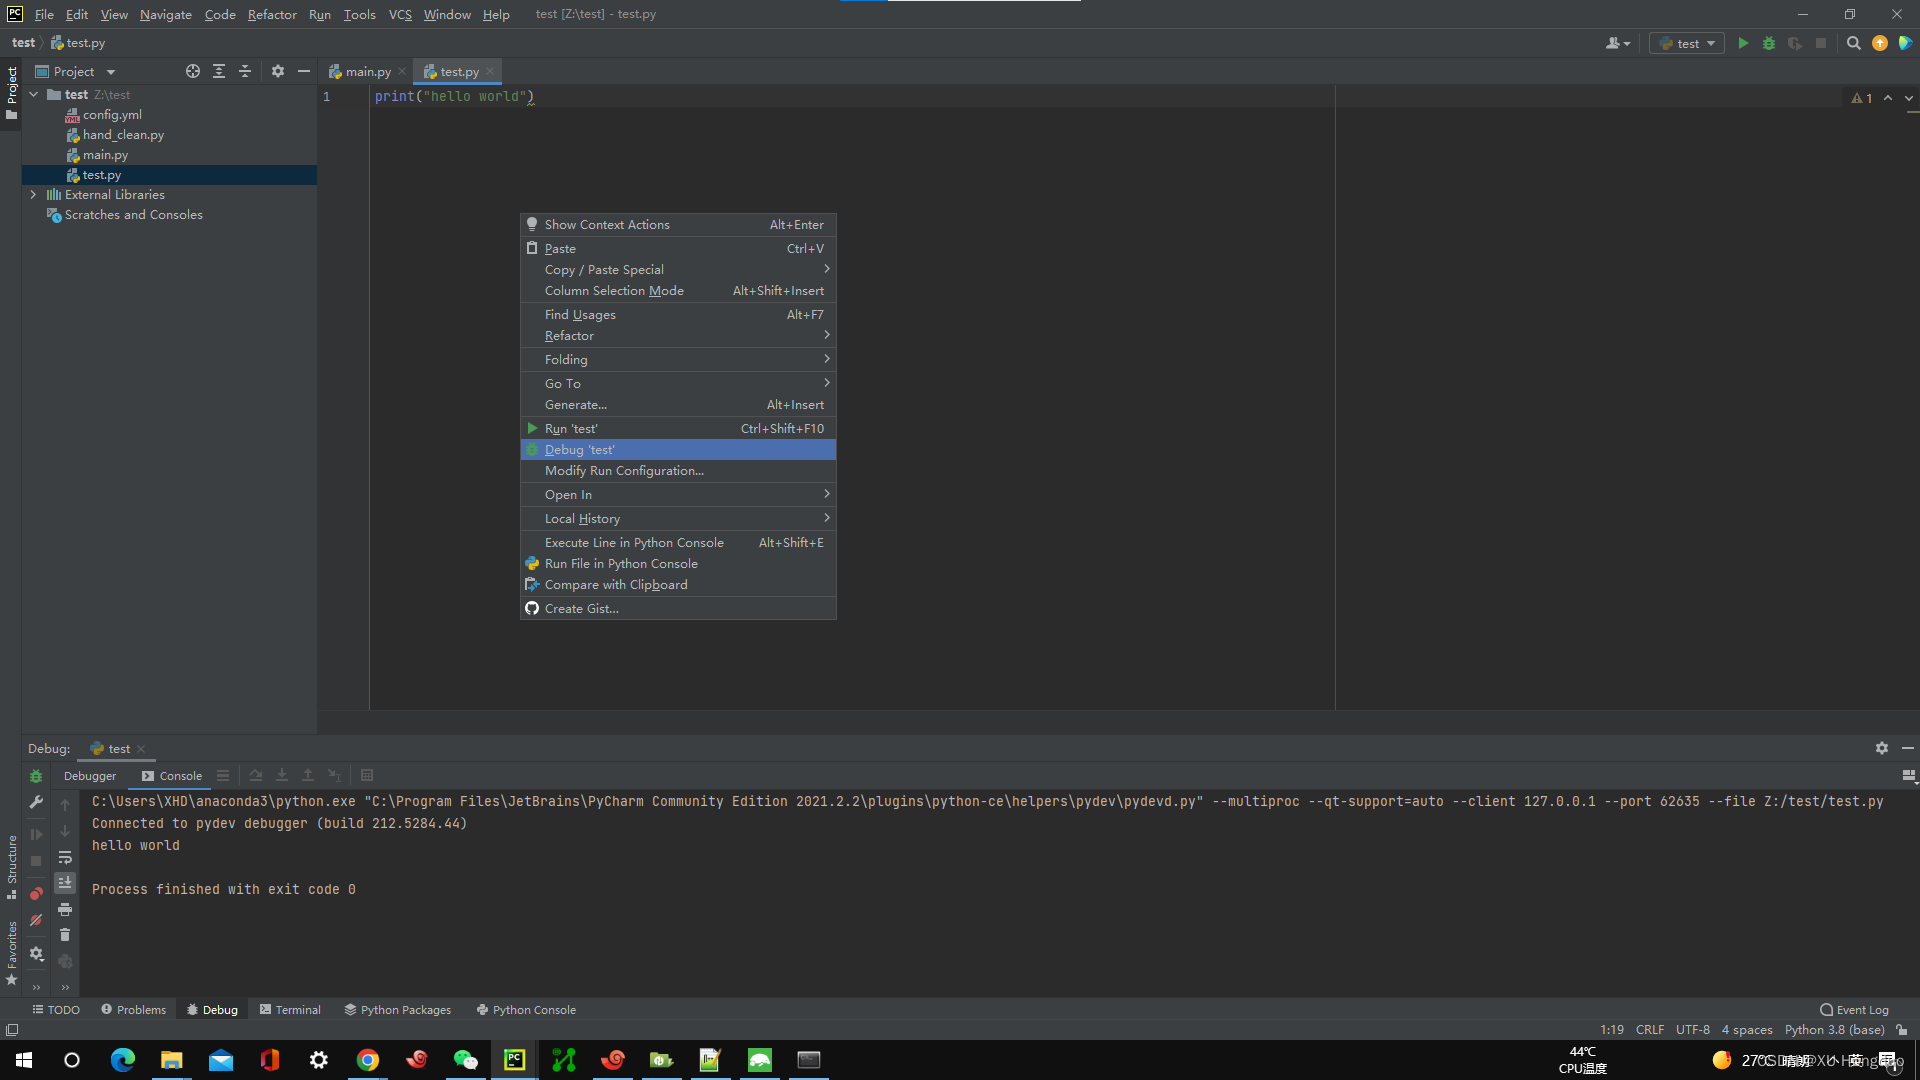Select hand_clean.py in Project tree
The image size is (1920, 1080).
click(x=123, y=135)
